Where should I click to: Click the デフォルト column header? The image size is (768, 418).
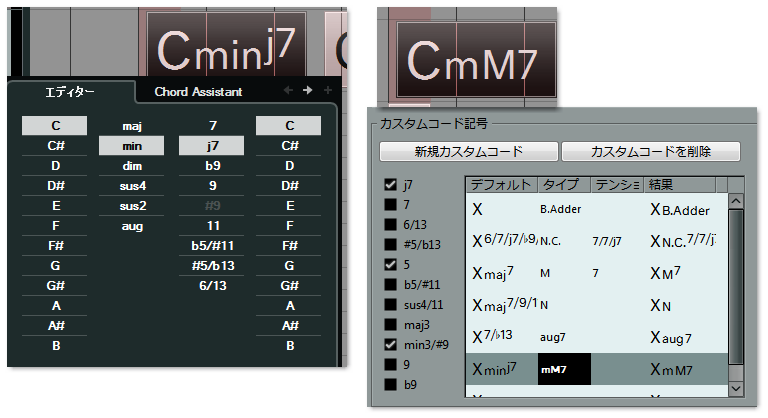(501, 185)
